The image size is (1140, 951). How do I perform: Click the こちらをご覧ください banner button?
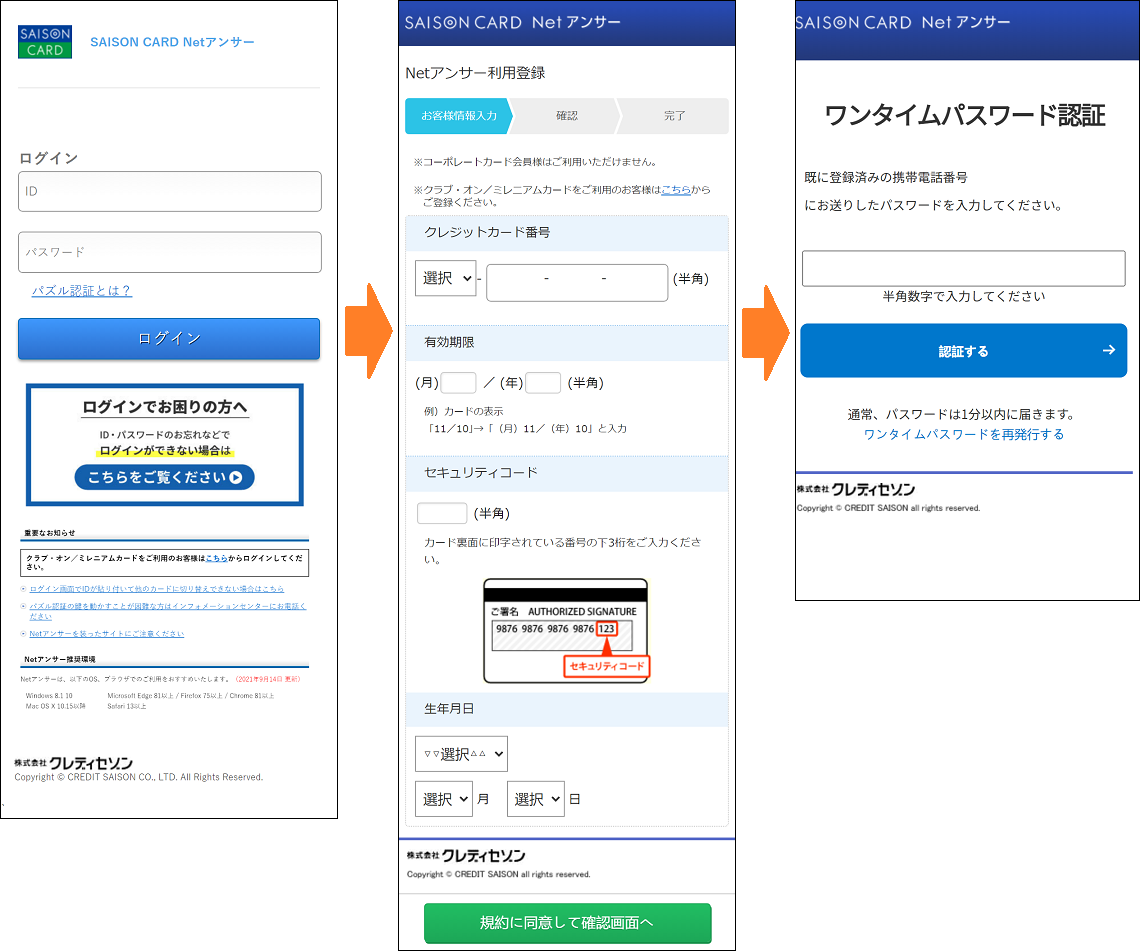coord(165,477)
